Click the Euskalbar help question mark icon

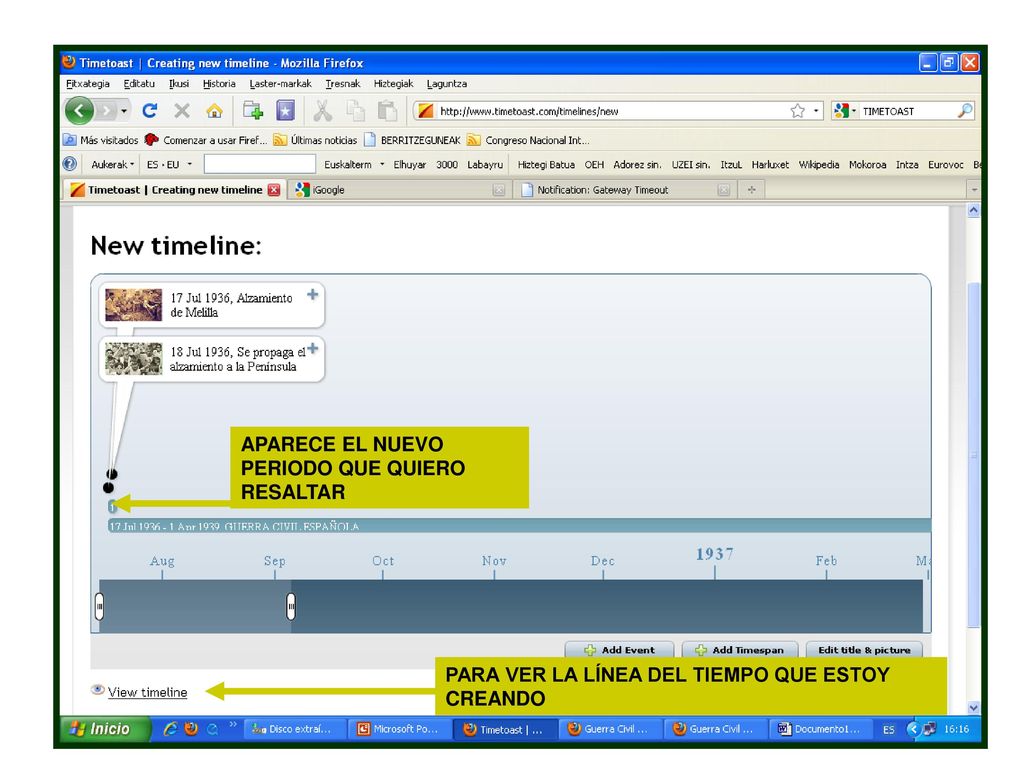click(x=70, y=164)
